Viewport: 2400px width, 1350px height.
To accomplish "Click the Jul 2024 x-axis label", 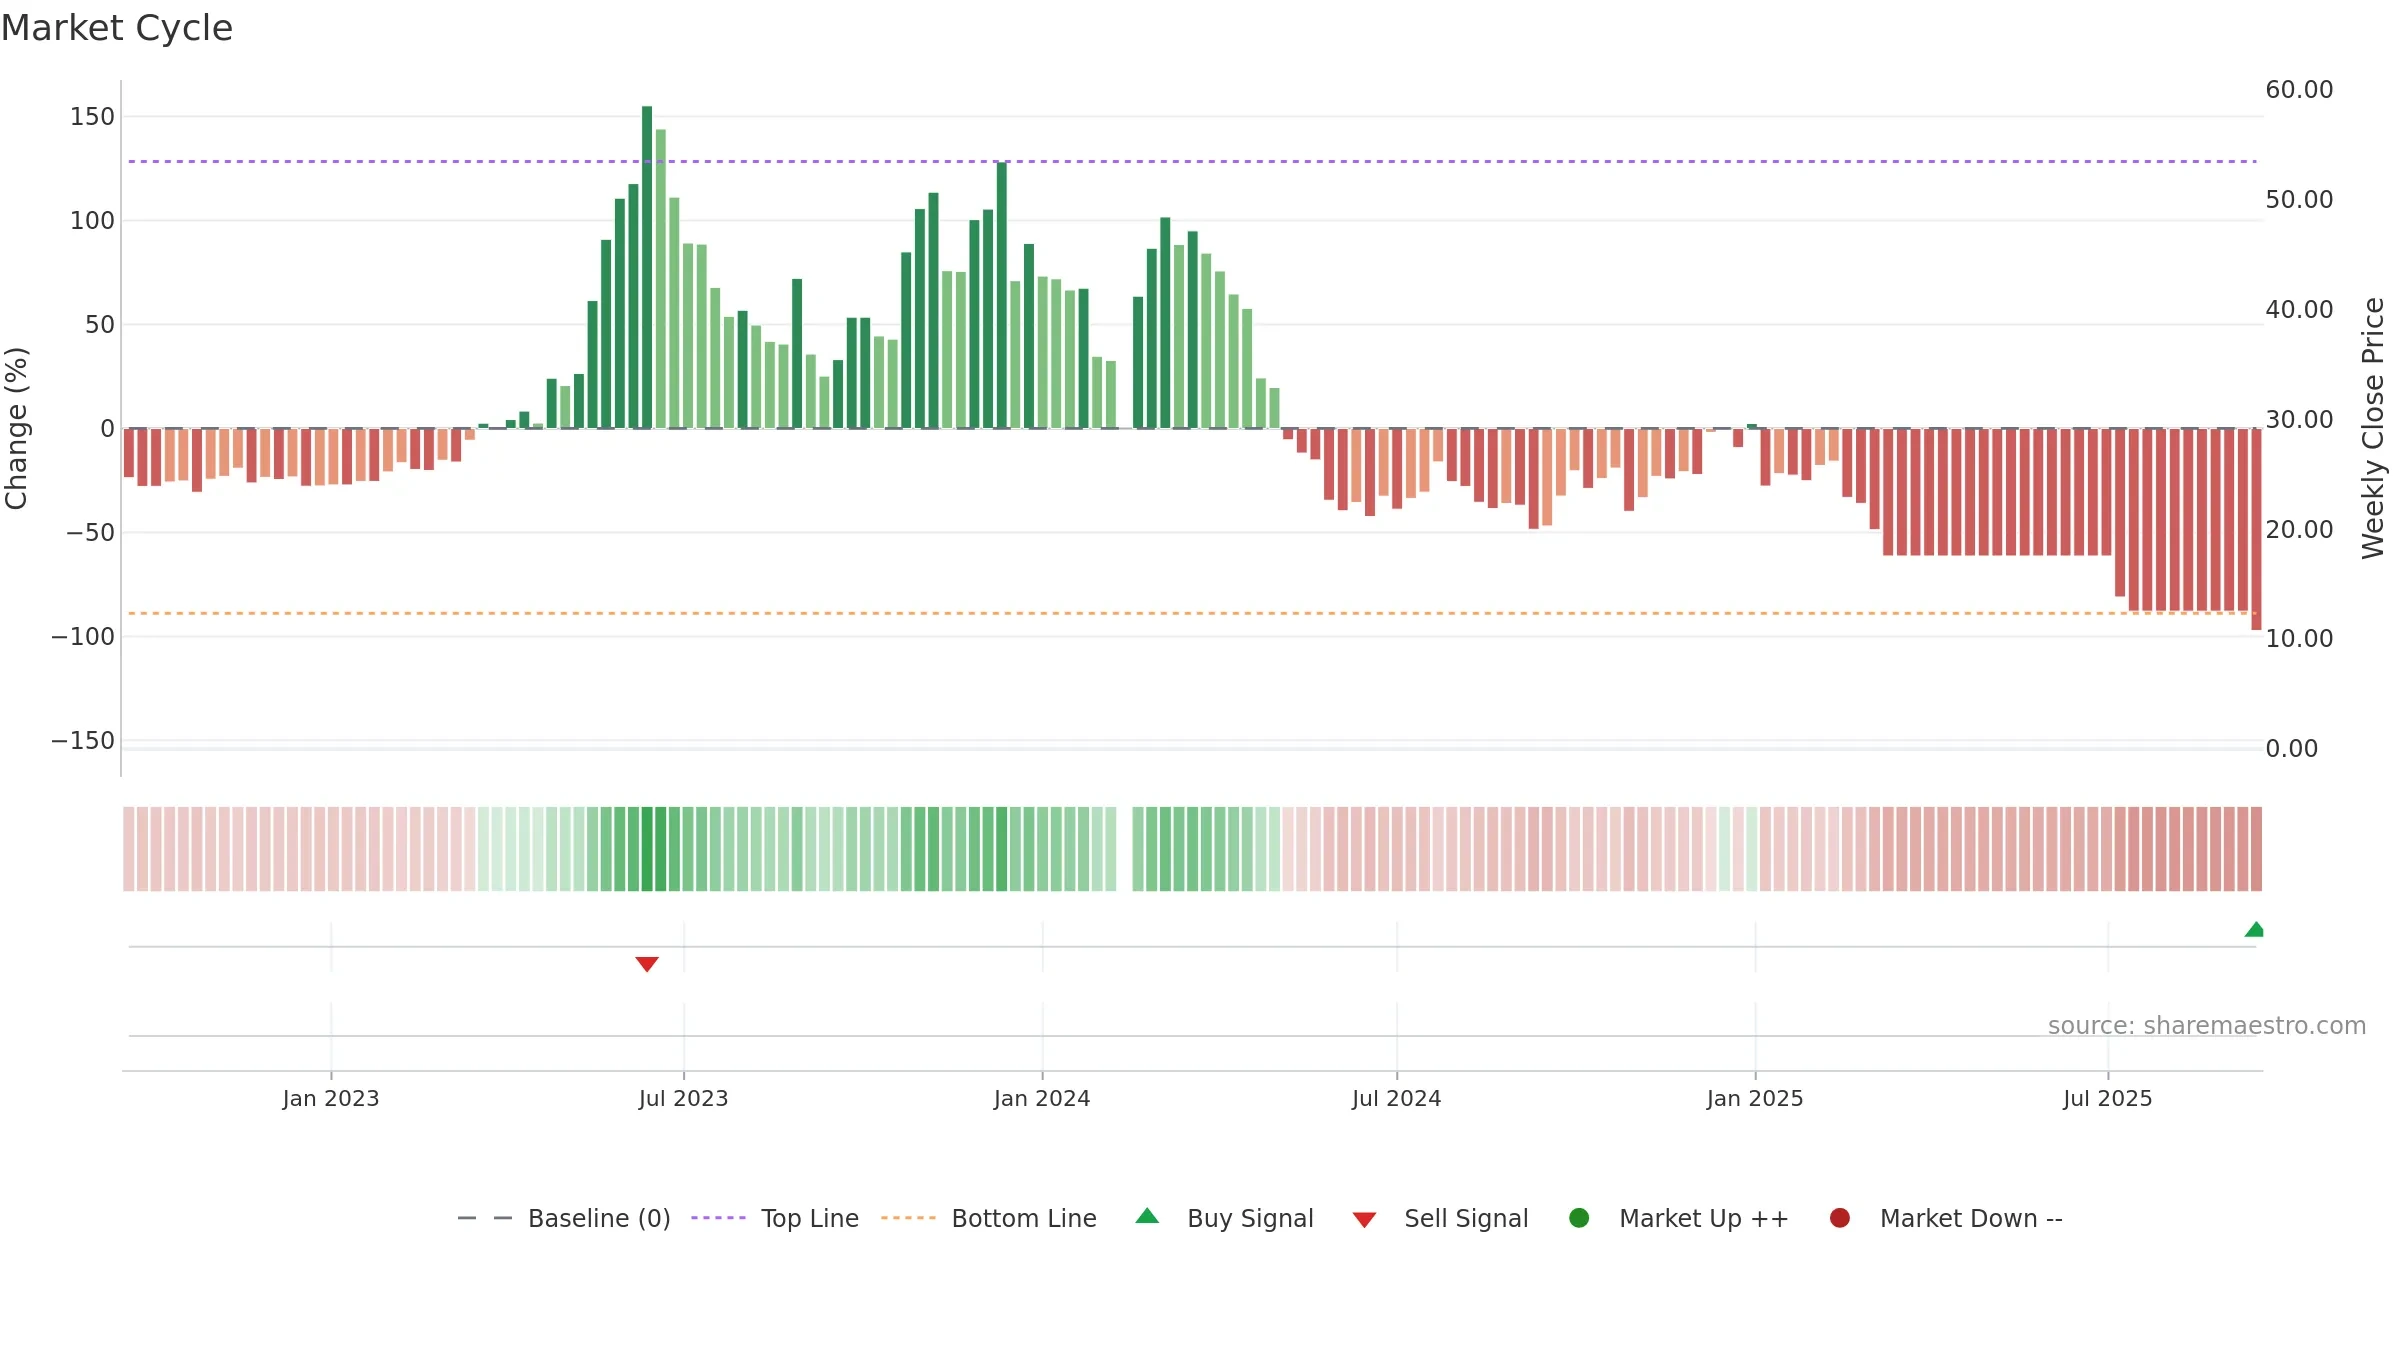I will coord(1397,1098).
